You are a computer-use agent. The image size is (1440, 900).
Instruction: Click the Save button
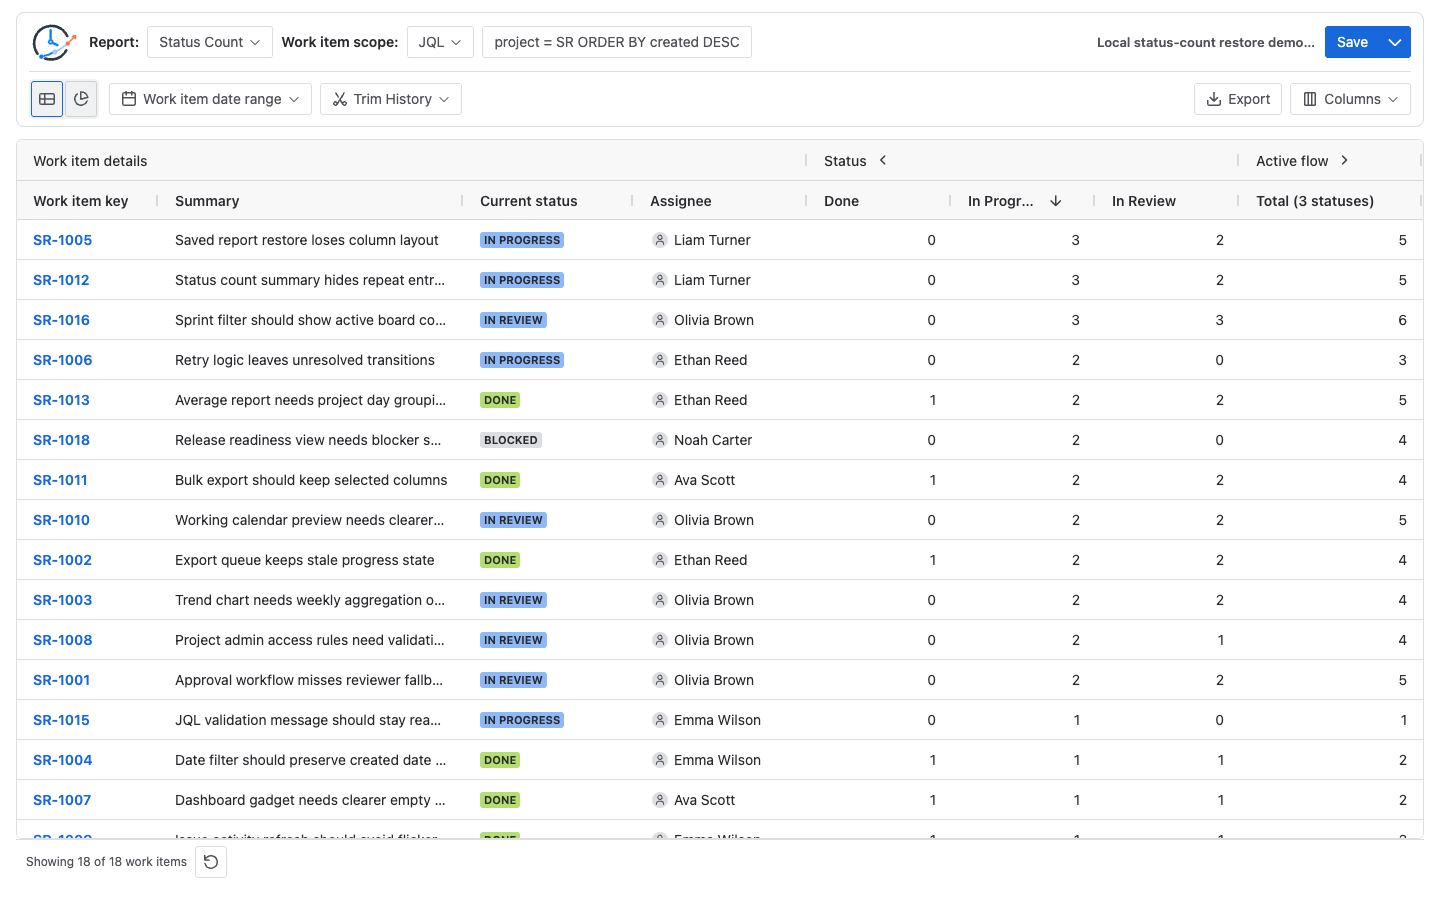(1352, 42)
